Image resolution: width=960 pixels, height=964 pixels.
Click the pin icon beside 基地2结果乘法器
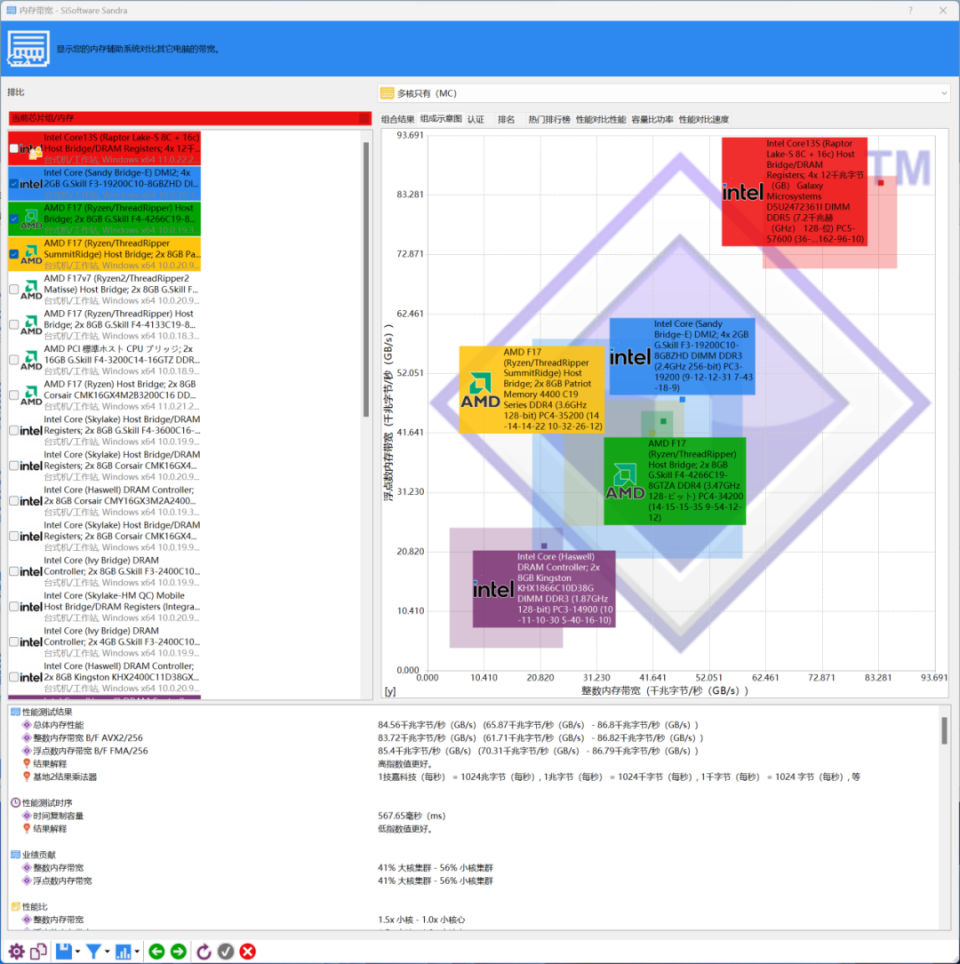[x=26, y=777]
